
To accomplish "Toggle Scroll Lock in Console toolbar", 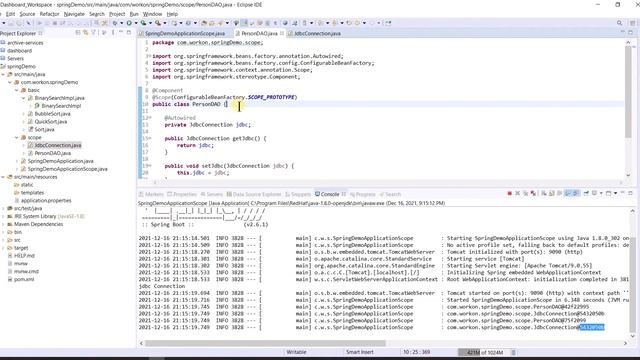I will click(552, 193).
